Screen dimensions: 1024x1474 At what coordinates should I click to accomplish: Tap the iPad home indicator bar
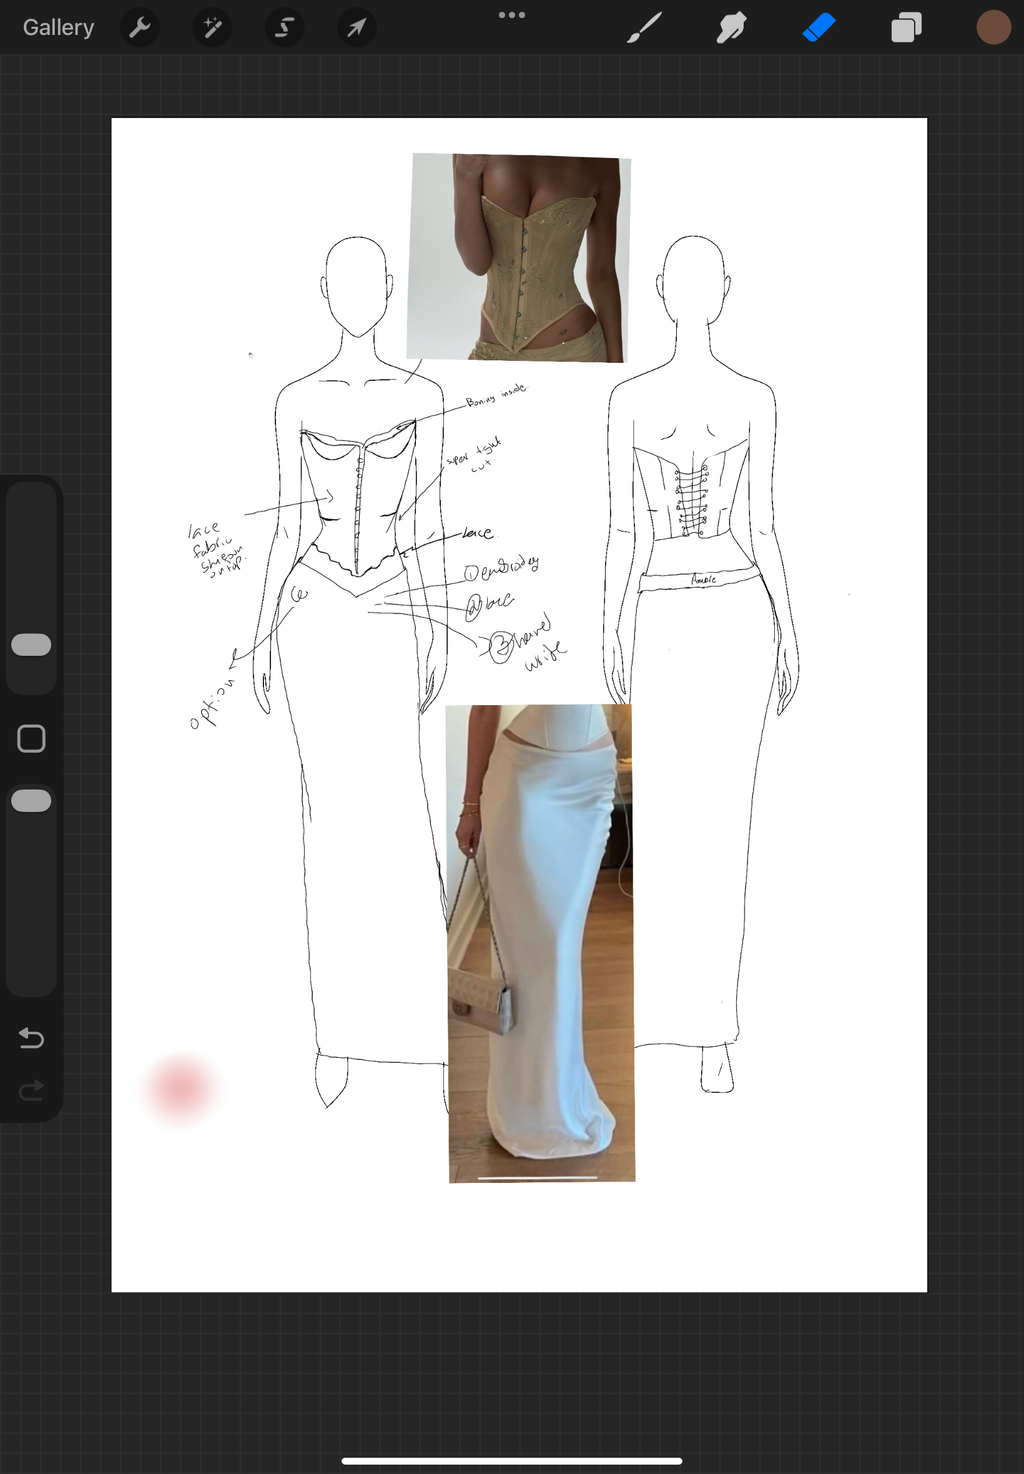click(511, 1459)
